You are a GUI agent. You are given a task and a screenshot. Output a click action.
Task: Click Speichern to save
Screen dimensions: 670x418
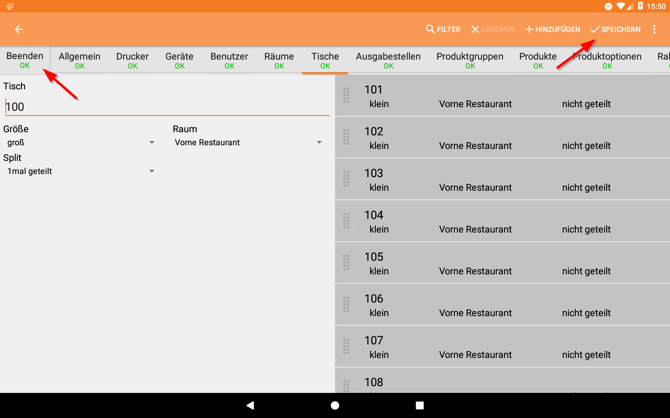point(615,30)
